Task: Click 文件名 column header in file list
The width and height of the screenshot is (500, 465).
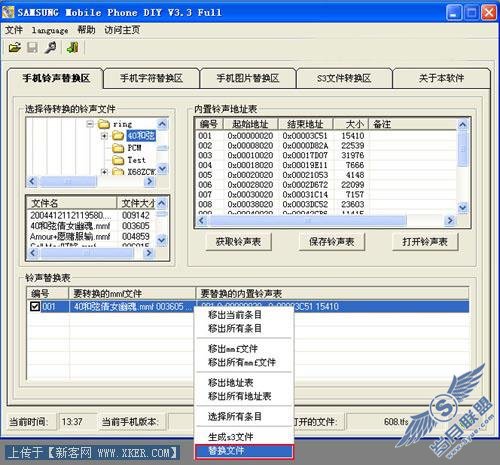Action: coord(72,203)
